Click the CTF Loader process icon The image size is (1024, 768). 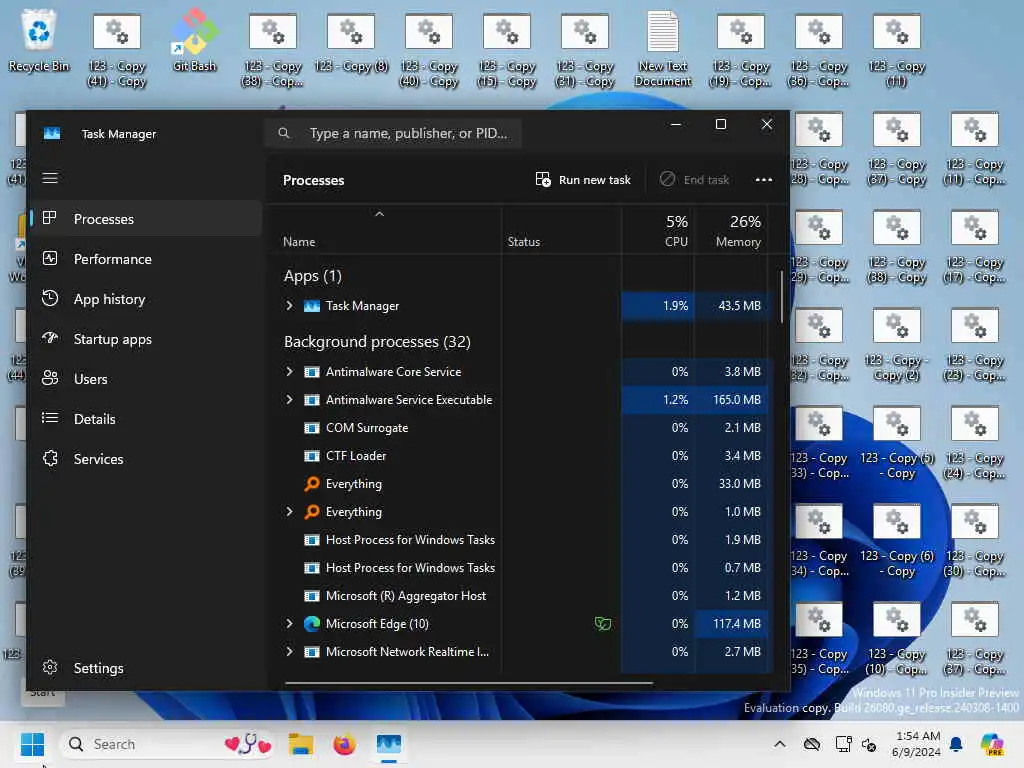click(x=312, y=456)
